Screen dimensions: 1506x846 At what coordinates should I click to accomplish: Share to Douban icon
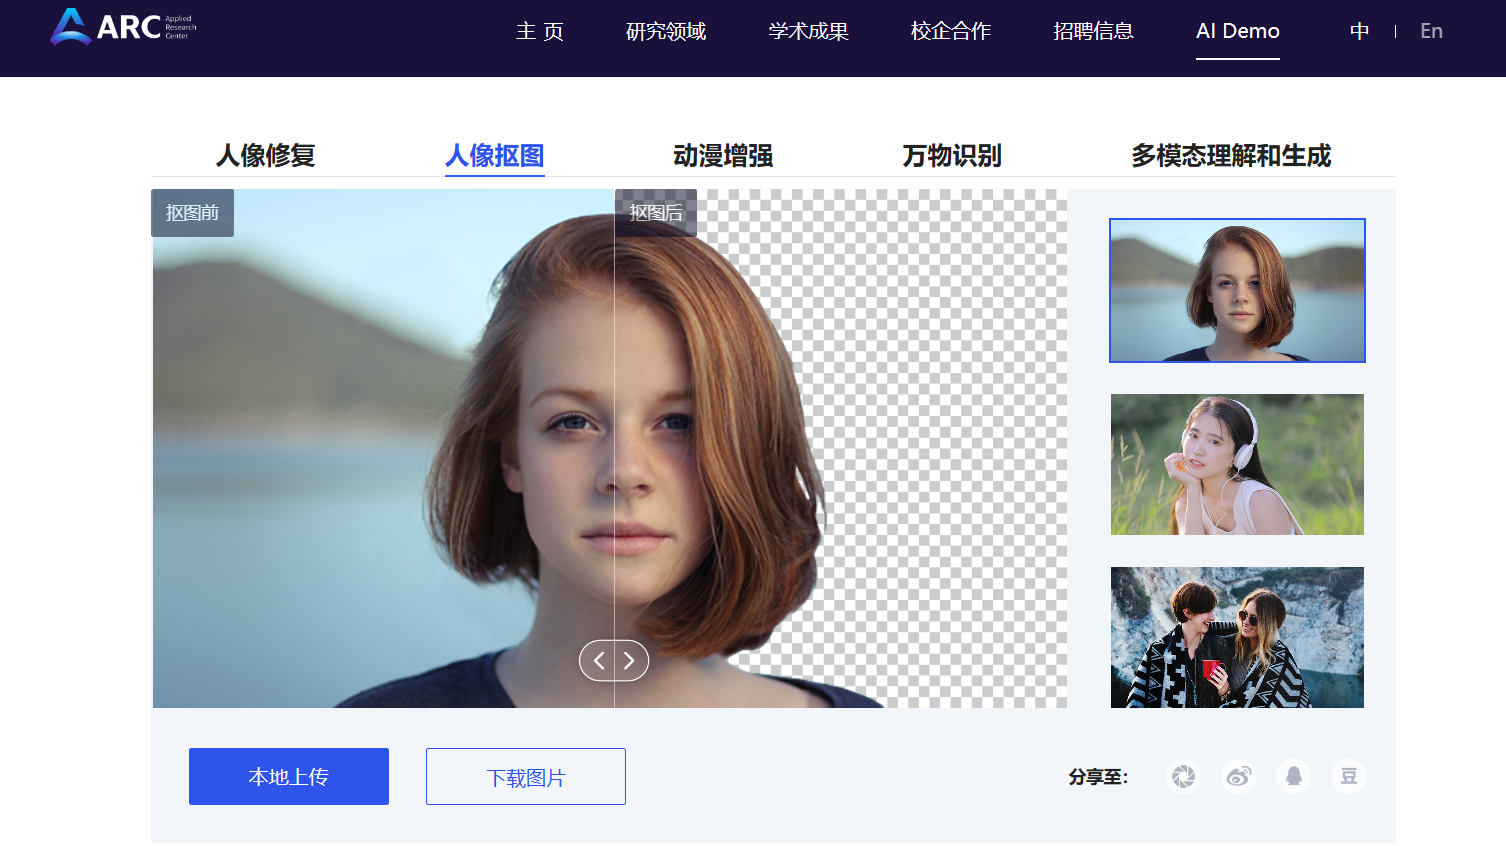point(1348,776)
